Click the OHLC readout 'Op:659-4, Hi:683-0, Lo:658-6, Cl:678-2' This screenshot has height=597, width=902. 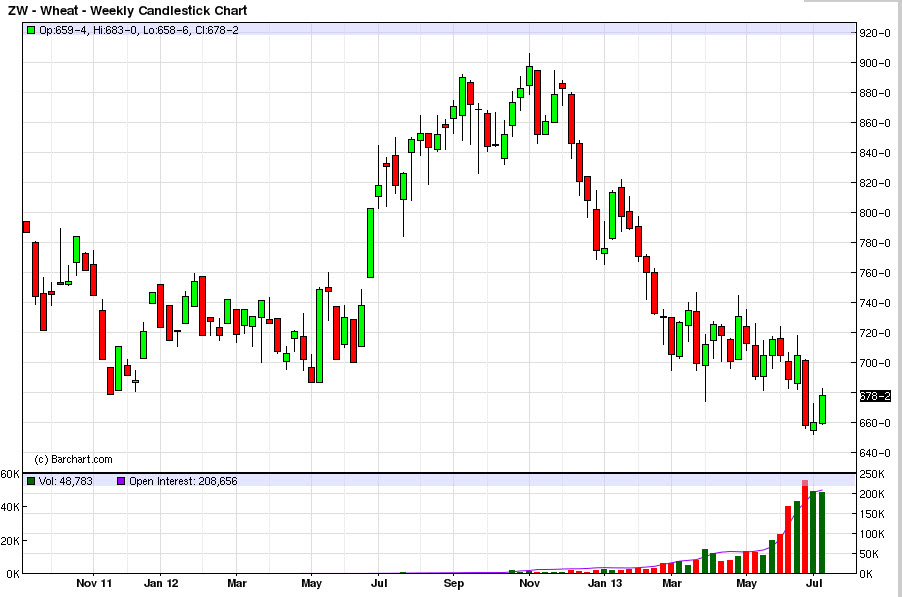pyautogui.click(x=139, y=30)
